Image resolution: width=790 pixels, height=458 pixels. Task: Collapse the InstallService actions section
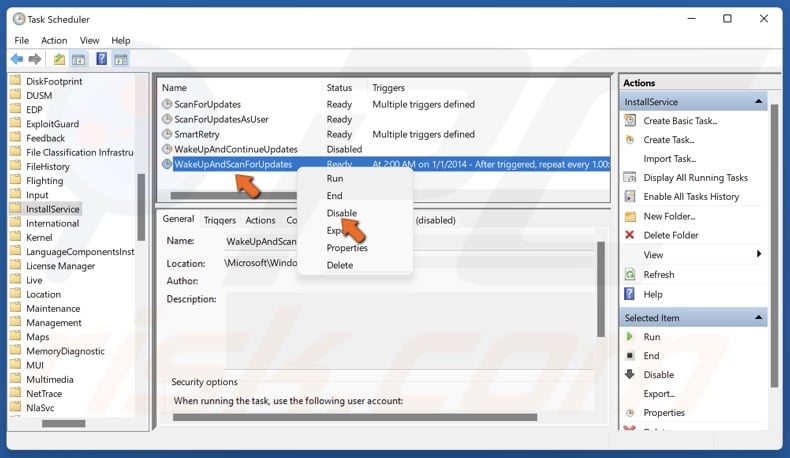click(x=758, y=102)
